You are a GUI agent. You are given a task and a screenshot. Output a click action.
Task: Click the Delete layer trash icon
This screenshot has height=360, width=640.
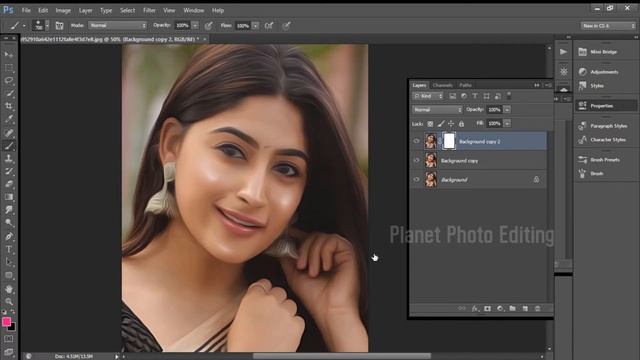(538, 309)
